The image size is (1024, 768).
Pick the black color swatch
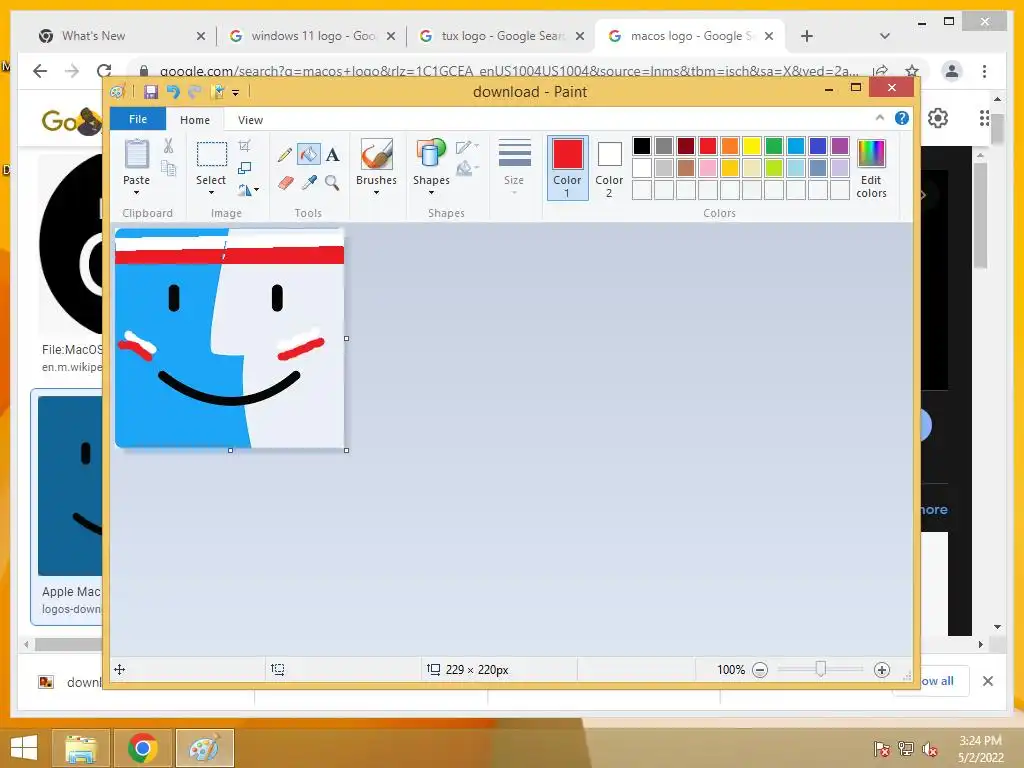tap(642, 146)
